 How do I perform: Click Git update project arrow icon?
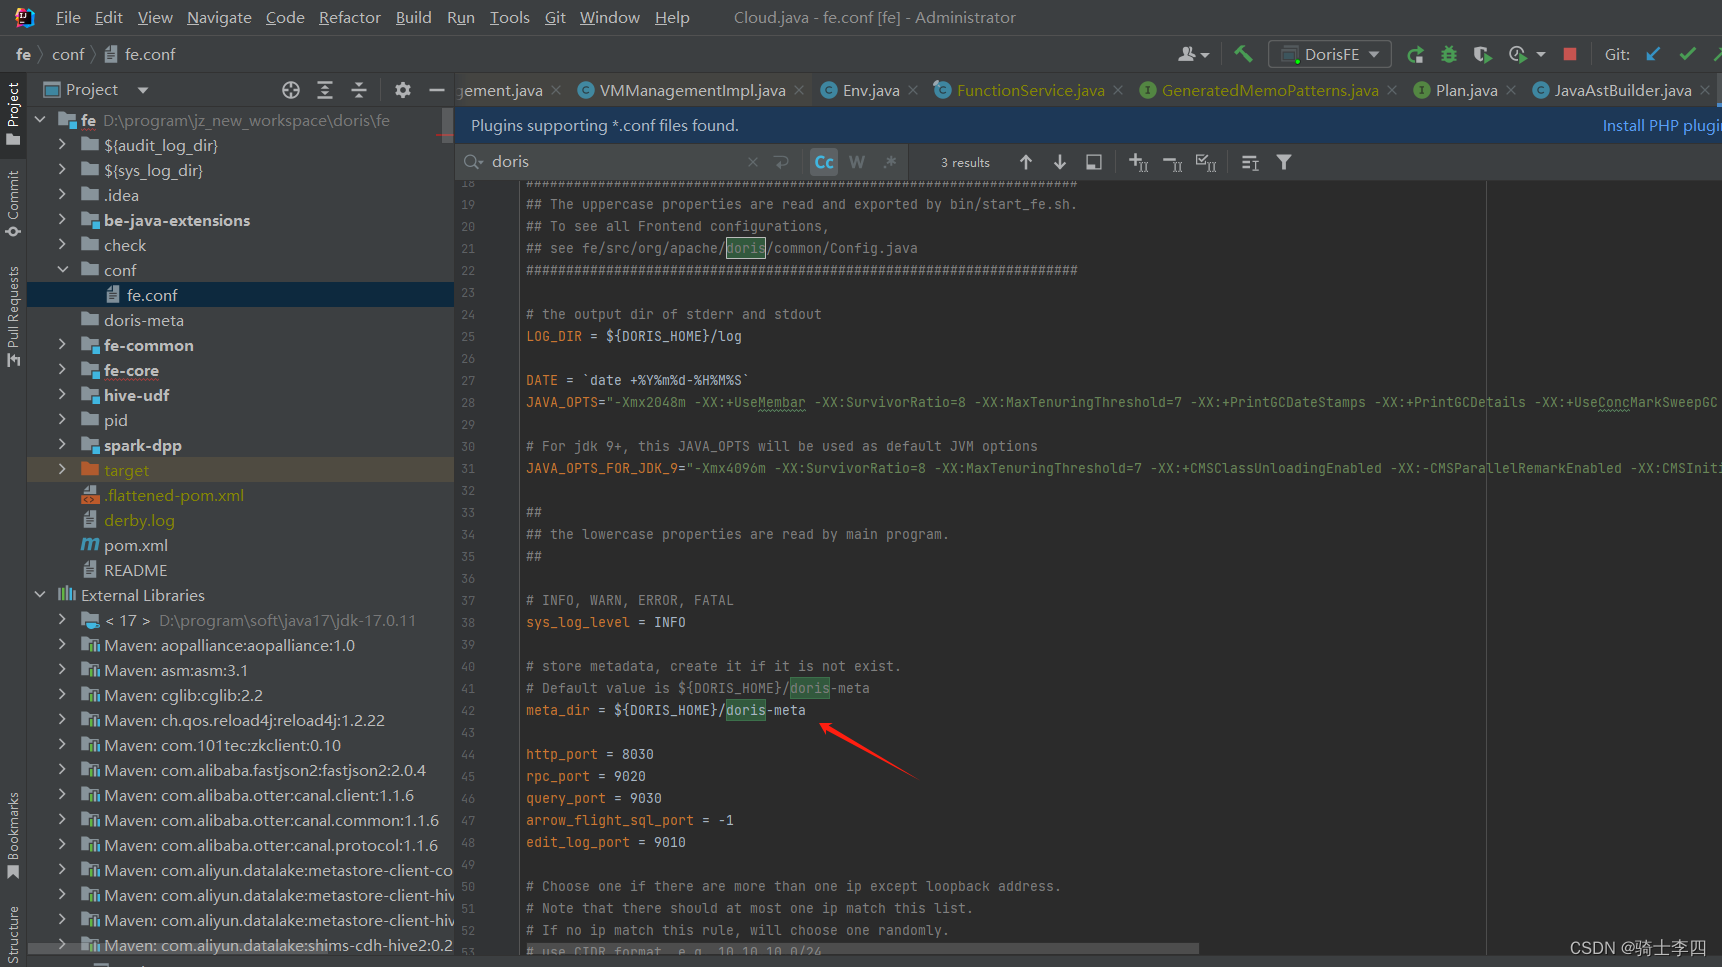click(1654, 54)
